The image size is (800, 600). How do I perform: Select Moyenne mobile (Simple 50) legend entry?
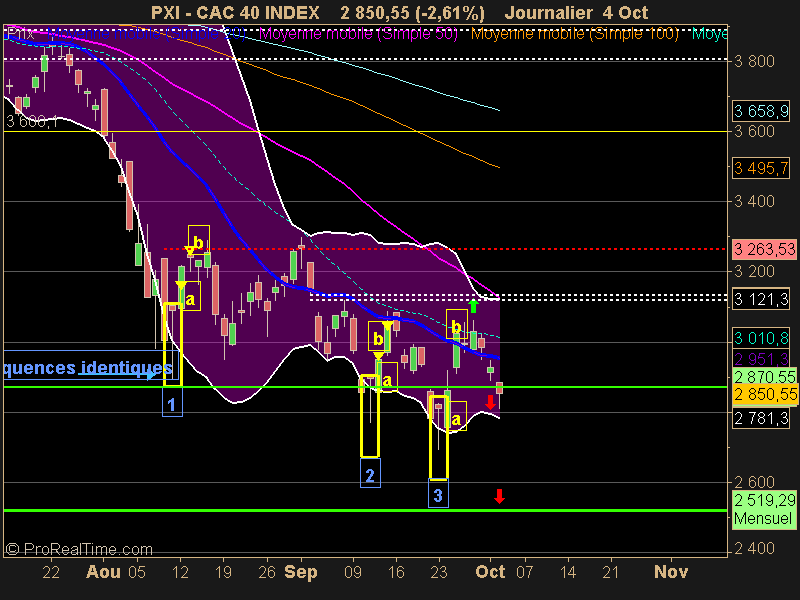tap(358, 34)
